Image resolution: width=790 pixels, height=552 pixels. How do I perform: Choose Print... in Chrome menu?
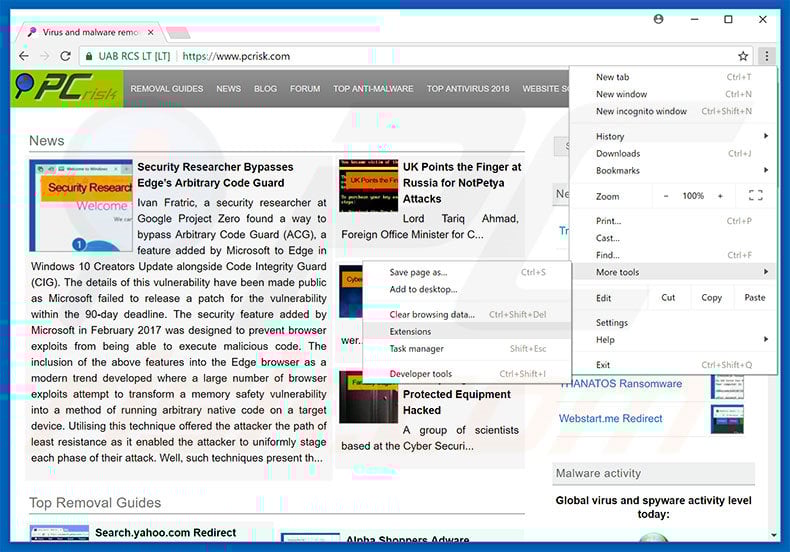(673, 221)
